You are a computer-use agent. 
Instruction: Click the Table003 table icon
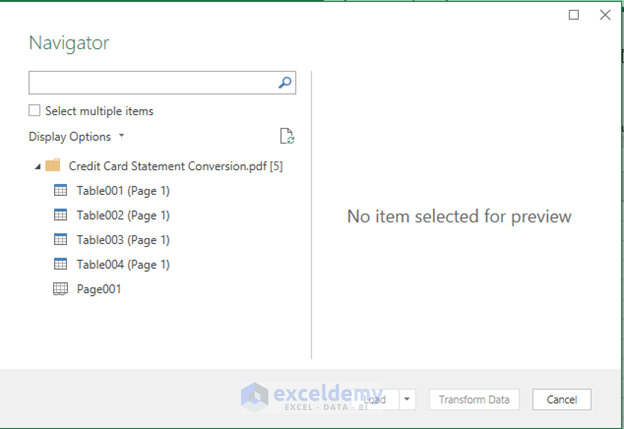click(60, 240)
